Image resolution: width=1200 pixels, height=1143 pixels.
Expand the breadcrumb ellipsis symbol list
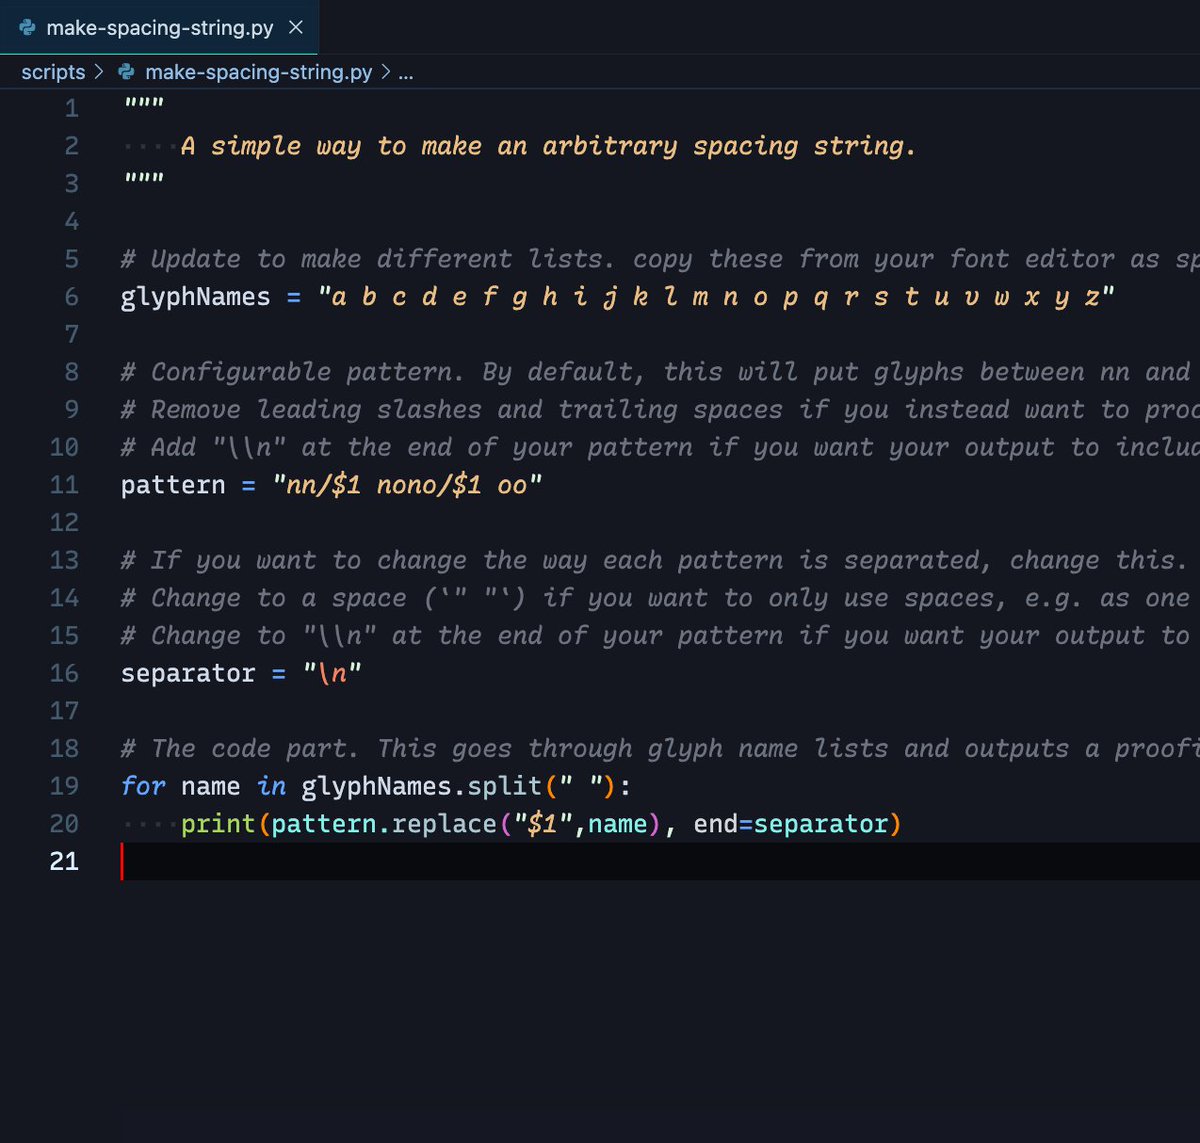[406, 72]
